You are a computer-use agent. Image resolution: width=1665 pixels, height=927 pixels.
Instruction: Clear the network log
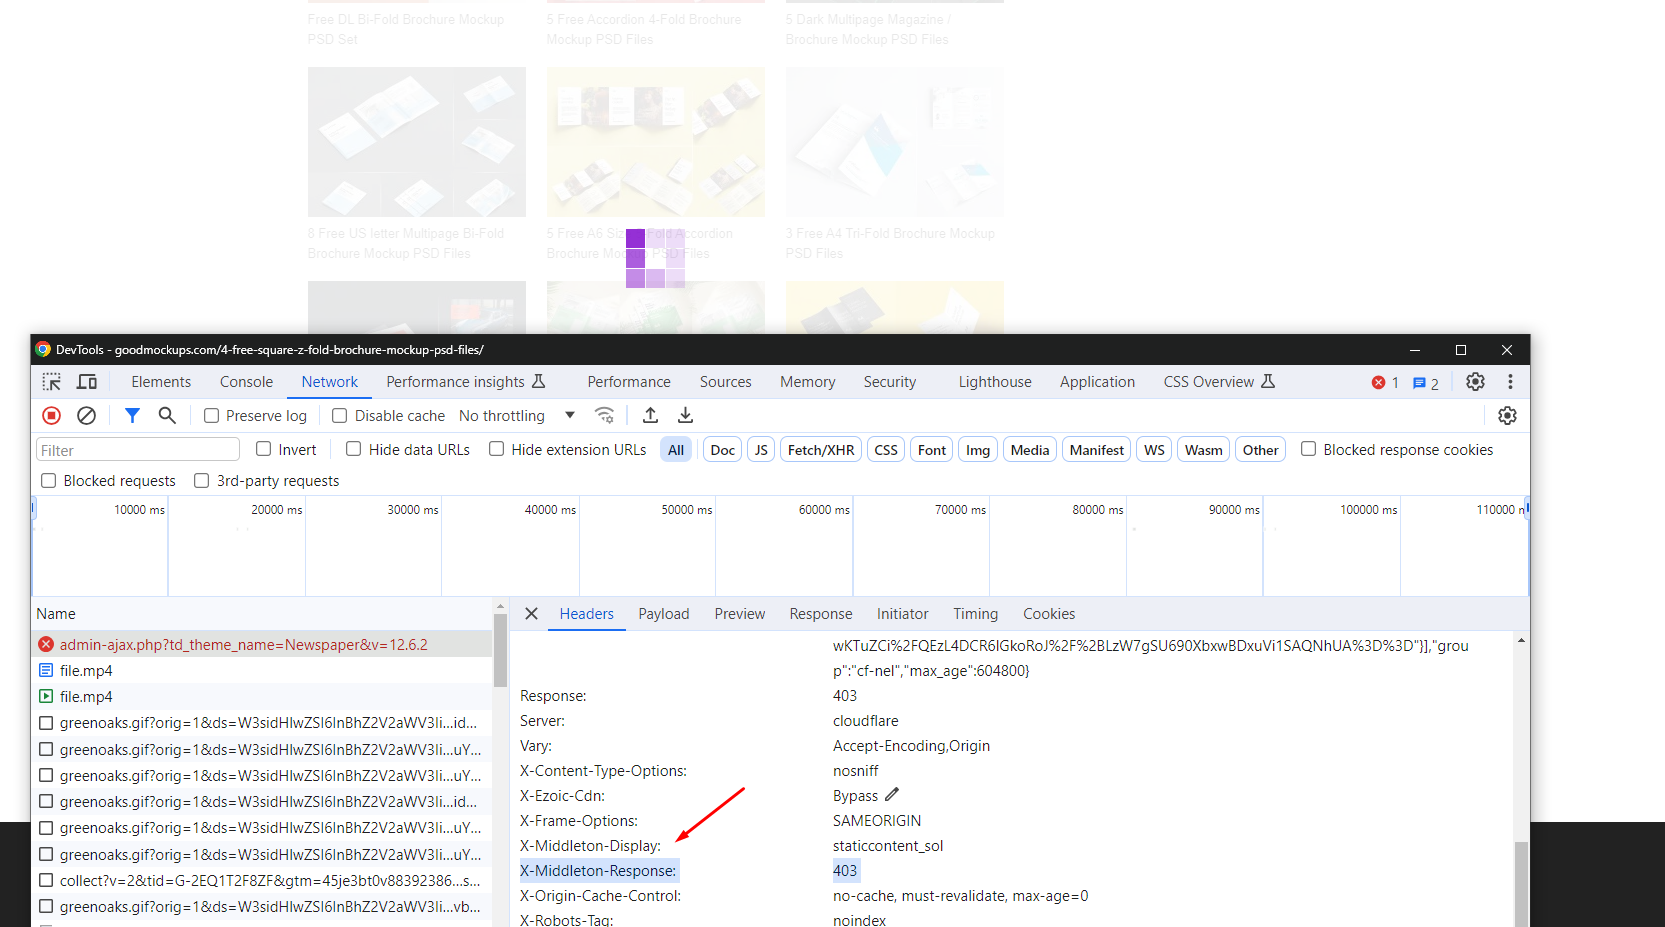point(87,415)
